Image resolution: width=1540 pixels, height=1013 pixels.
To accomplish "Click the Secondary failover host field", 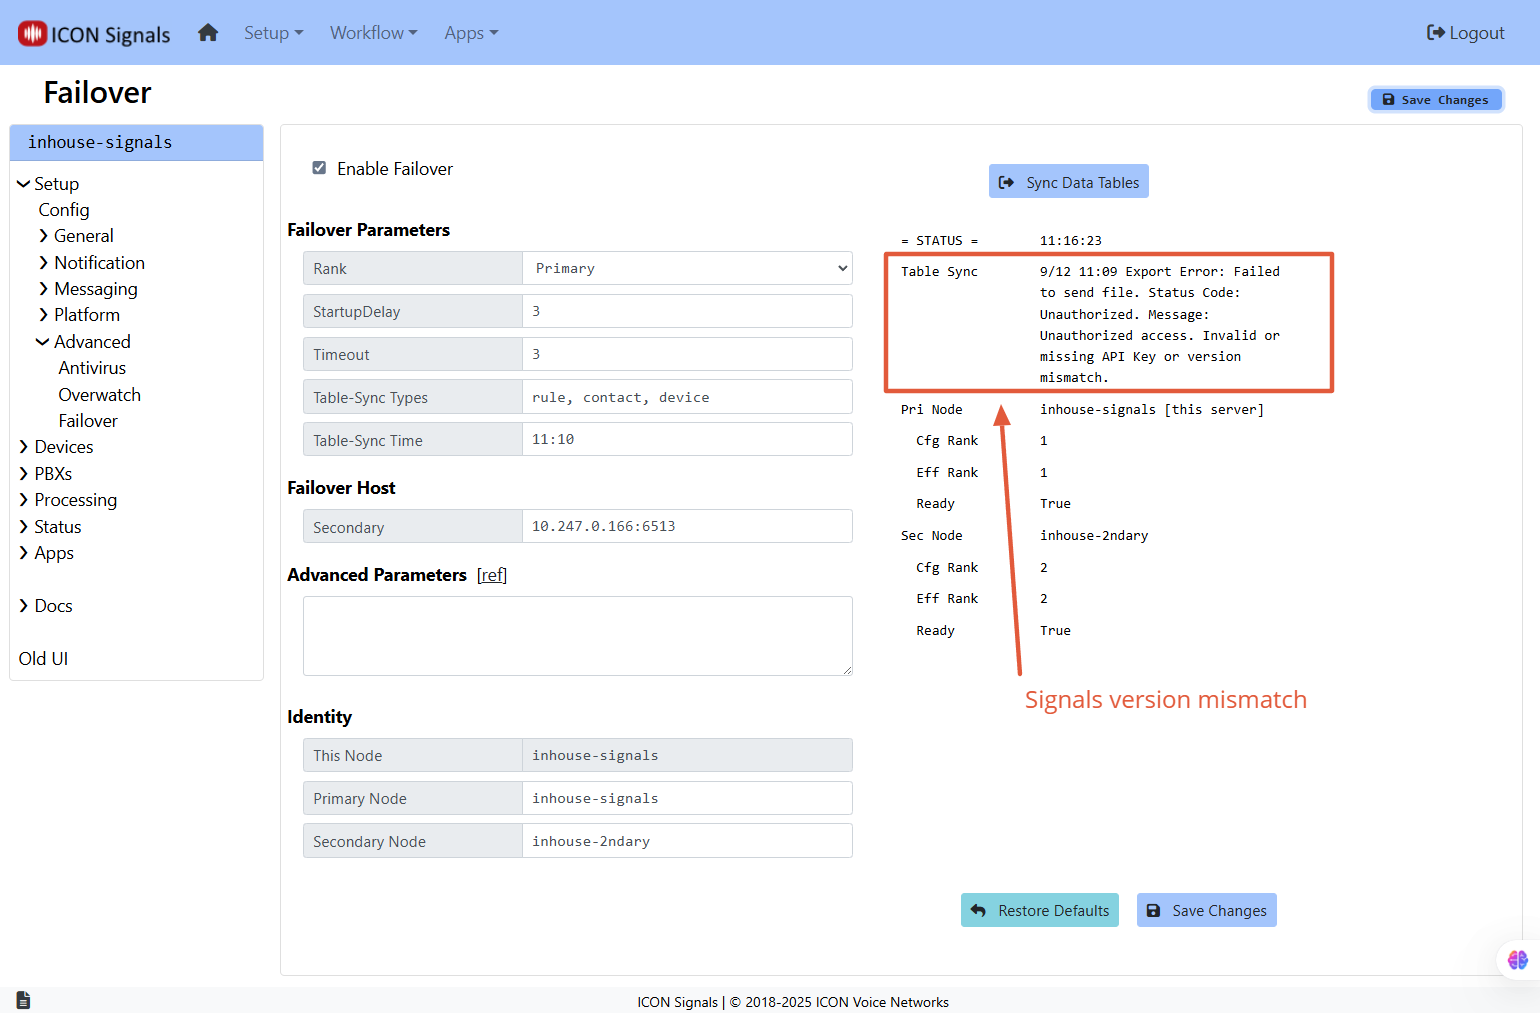I will tap(686, 526).
